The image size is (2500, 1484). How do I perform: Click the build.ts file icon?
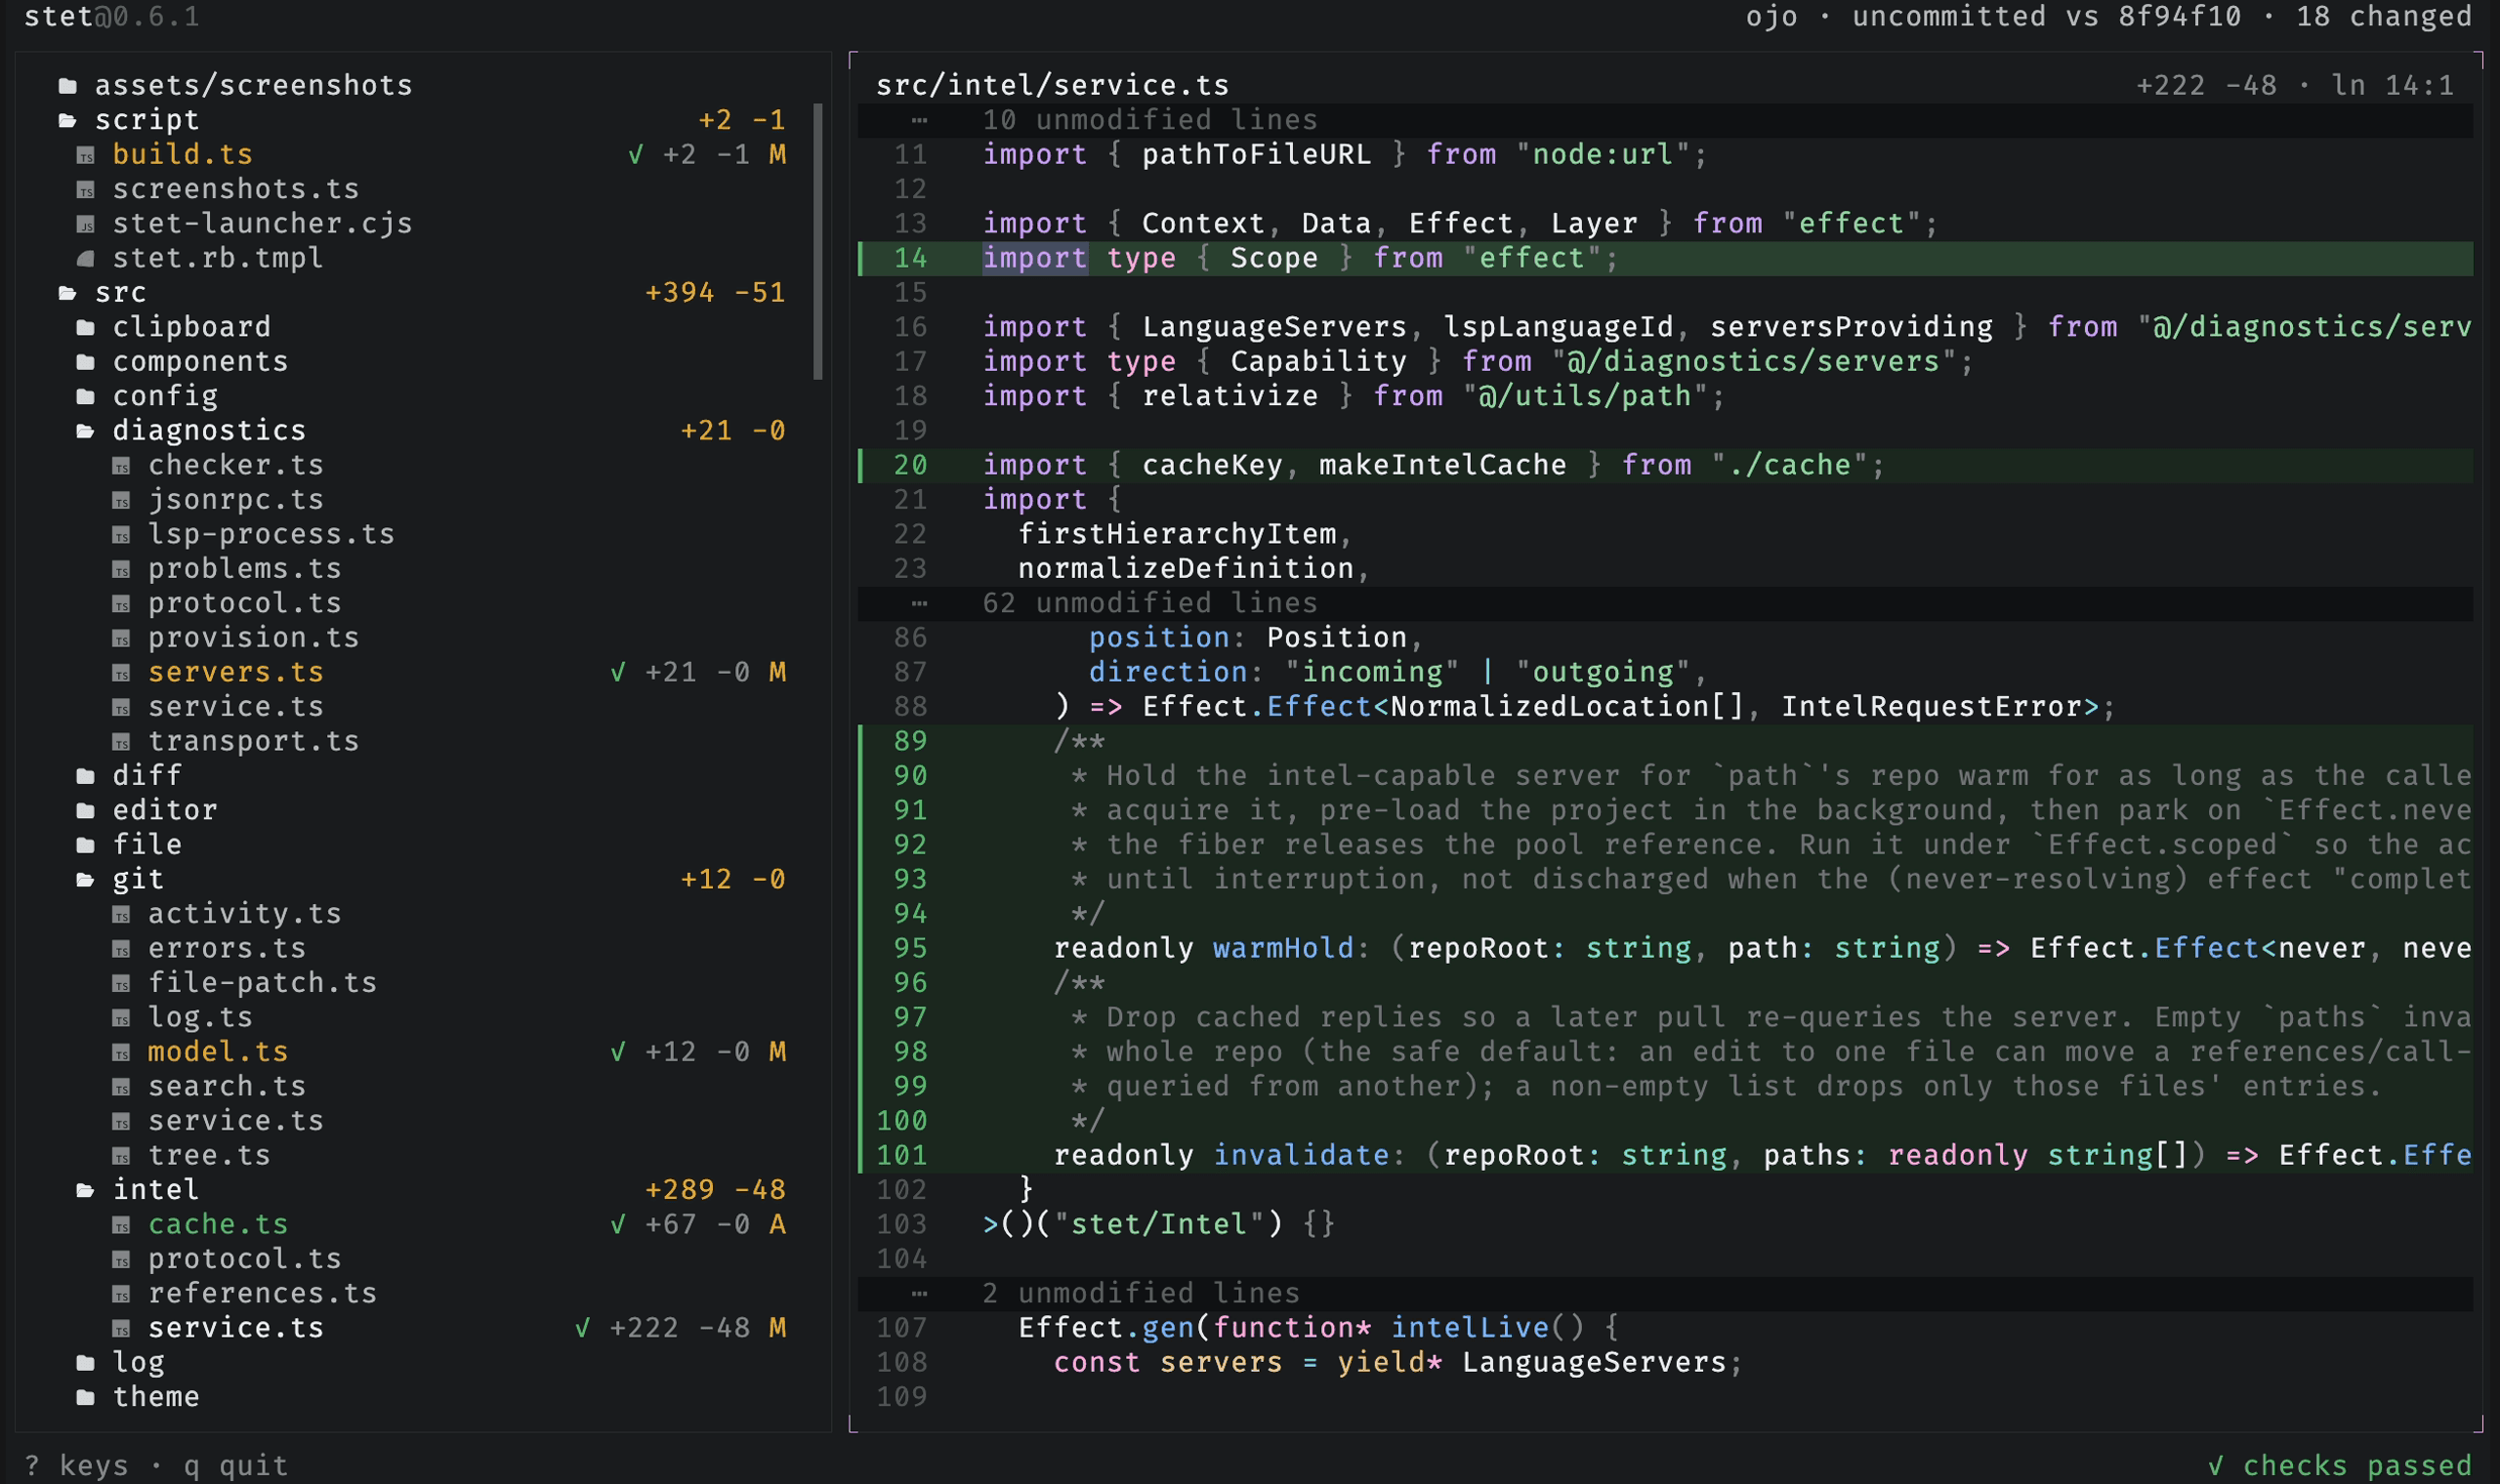pyautogui.click(x=86, y=155)
